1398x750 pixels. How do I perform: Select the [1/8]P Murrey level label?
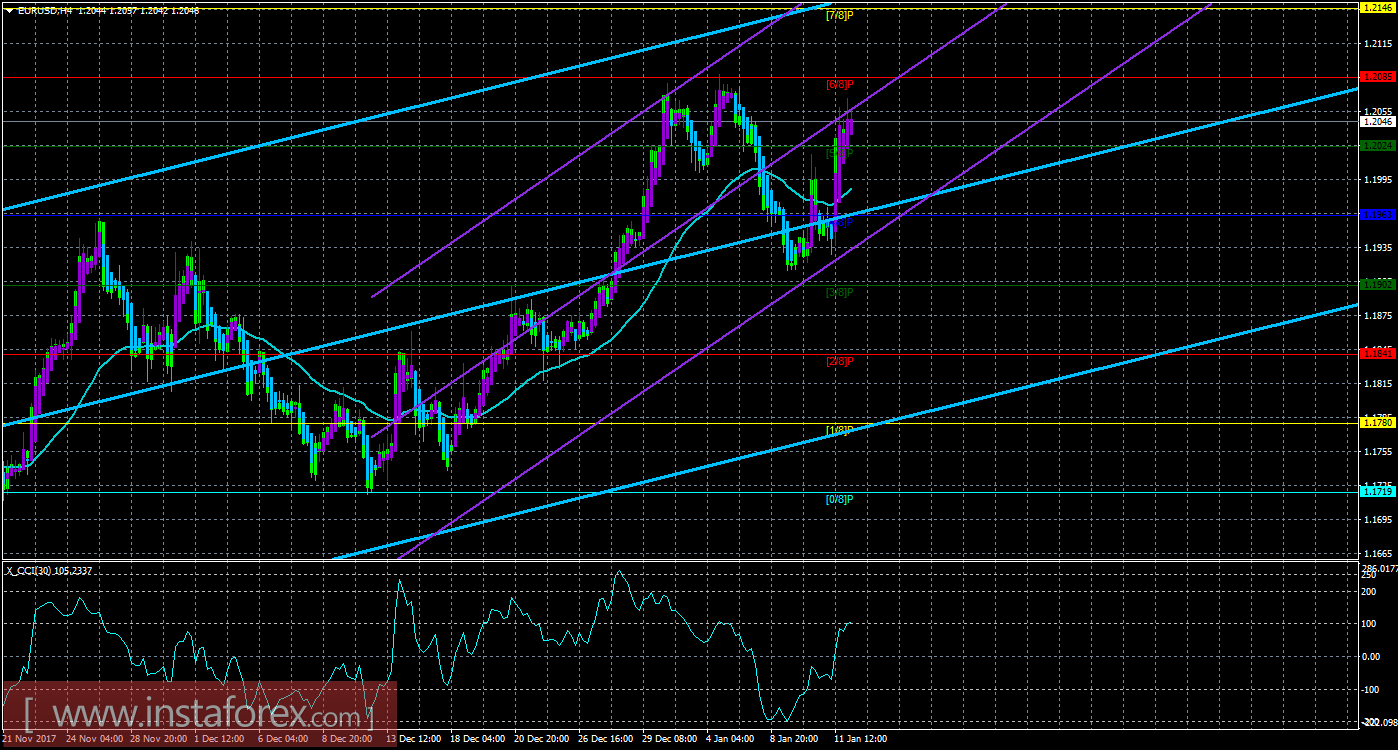point(839,430)
